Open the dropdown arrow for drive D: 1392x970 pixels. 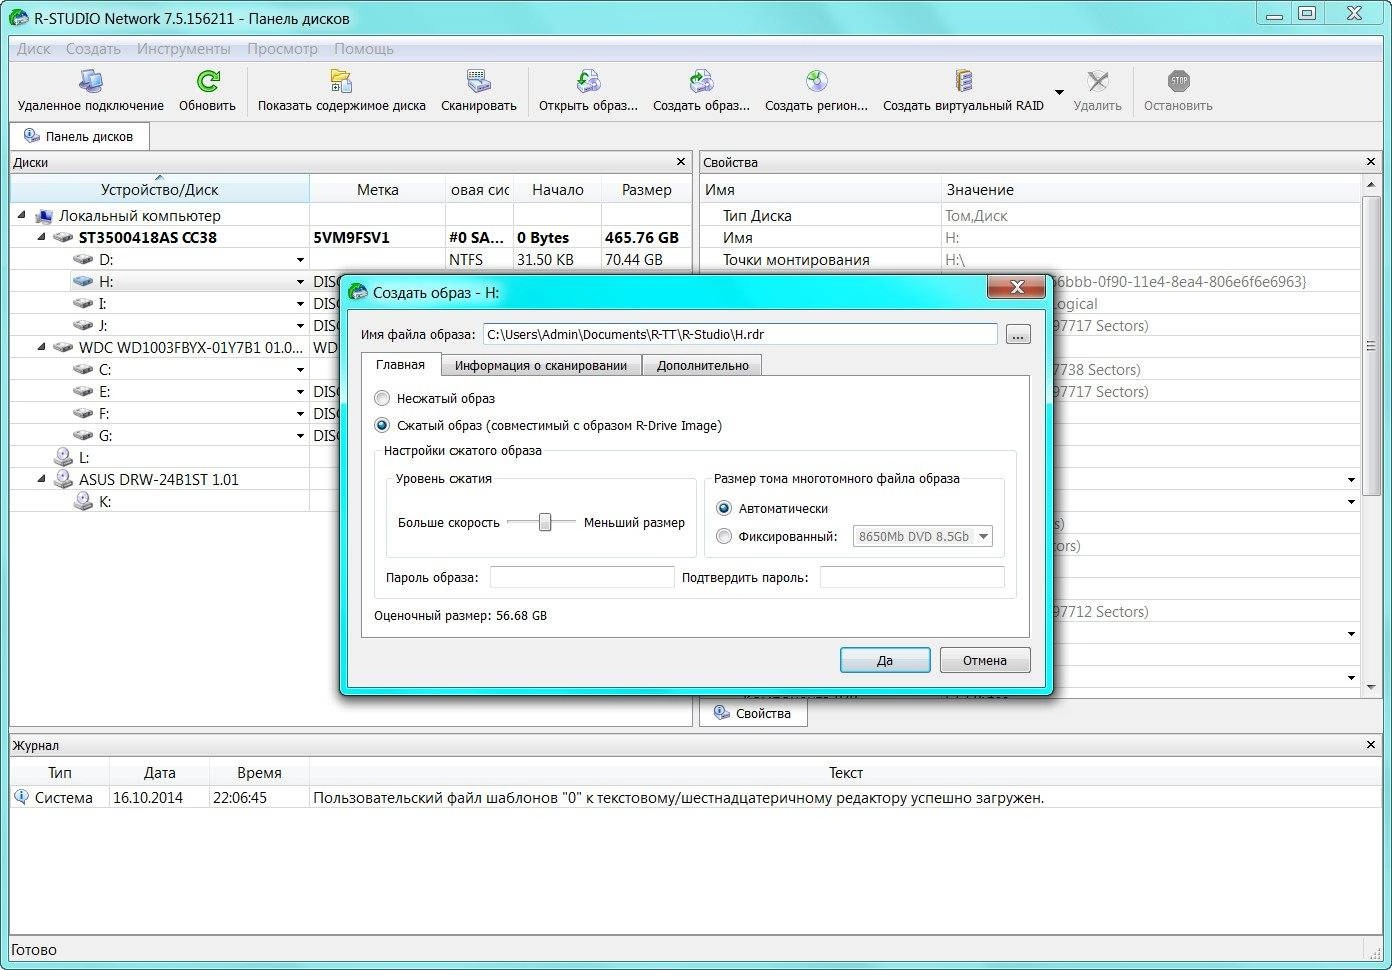[300, 260]
